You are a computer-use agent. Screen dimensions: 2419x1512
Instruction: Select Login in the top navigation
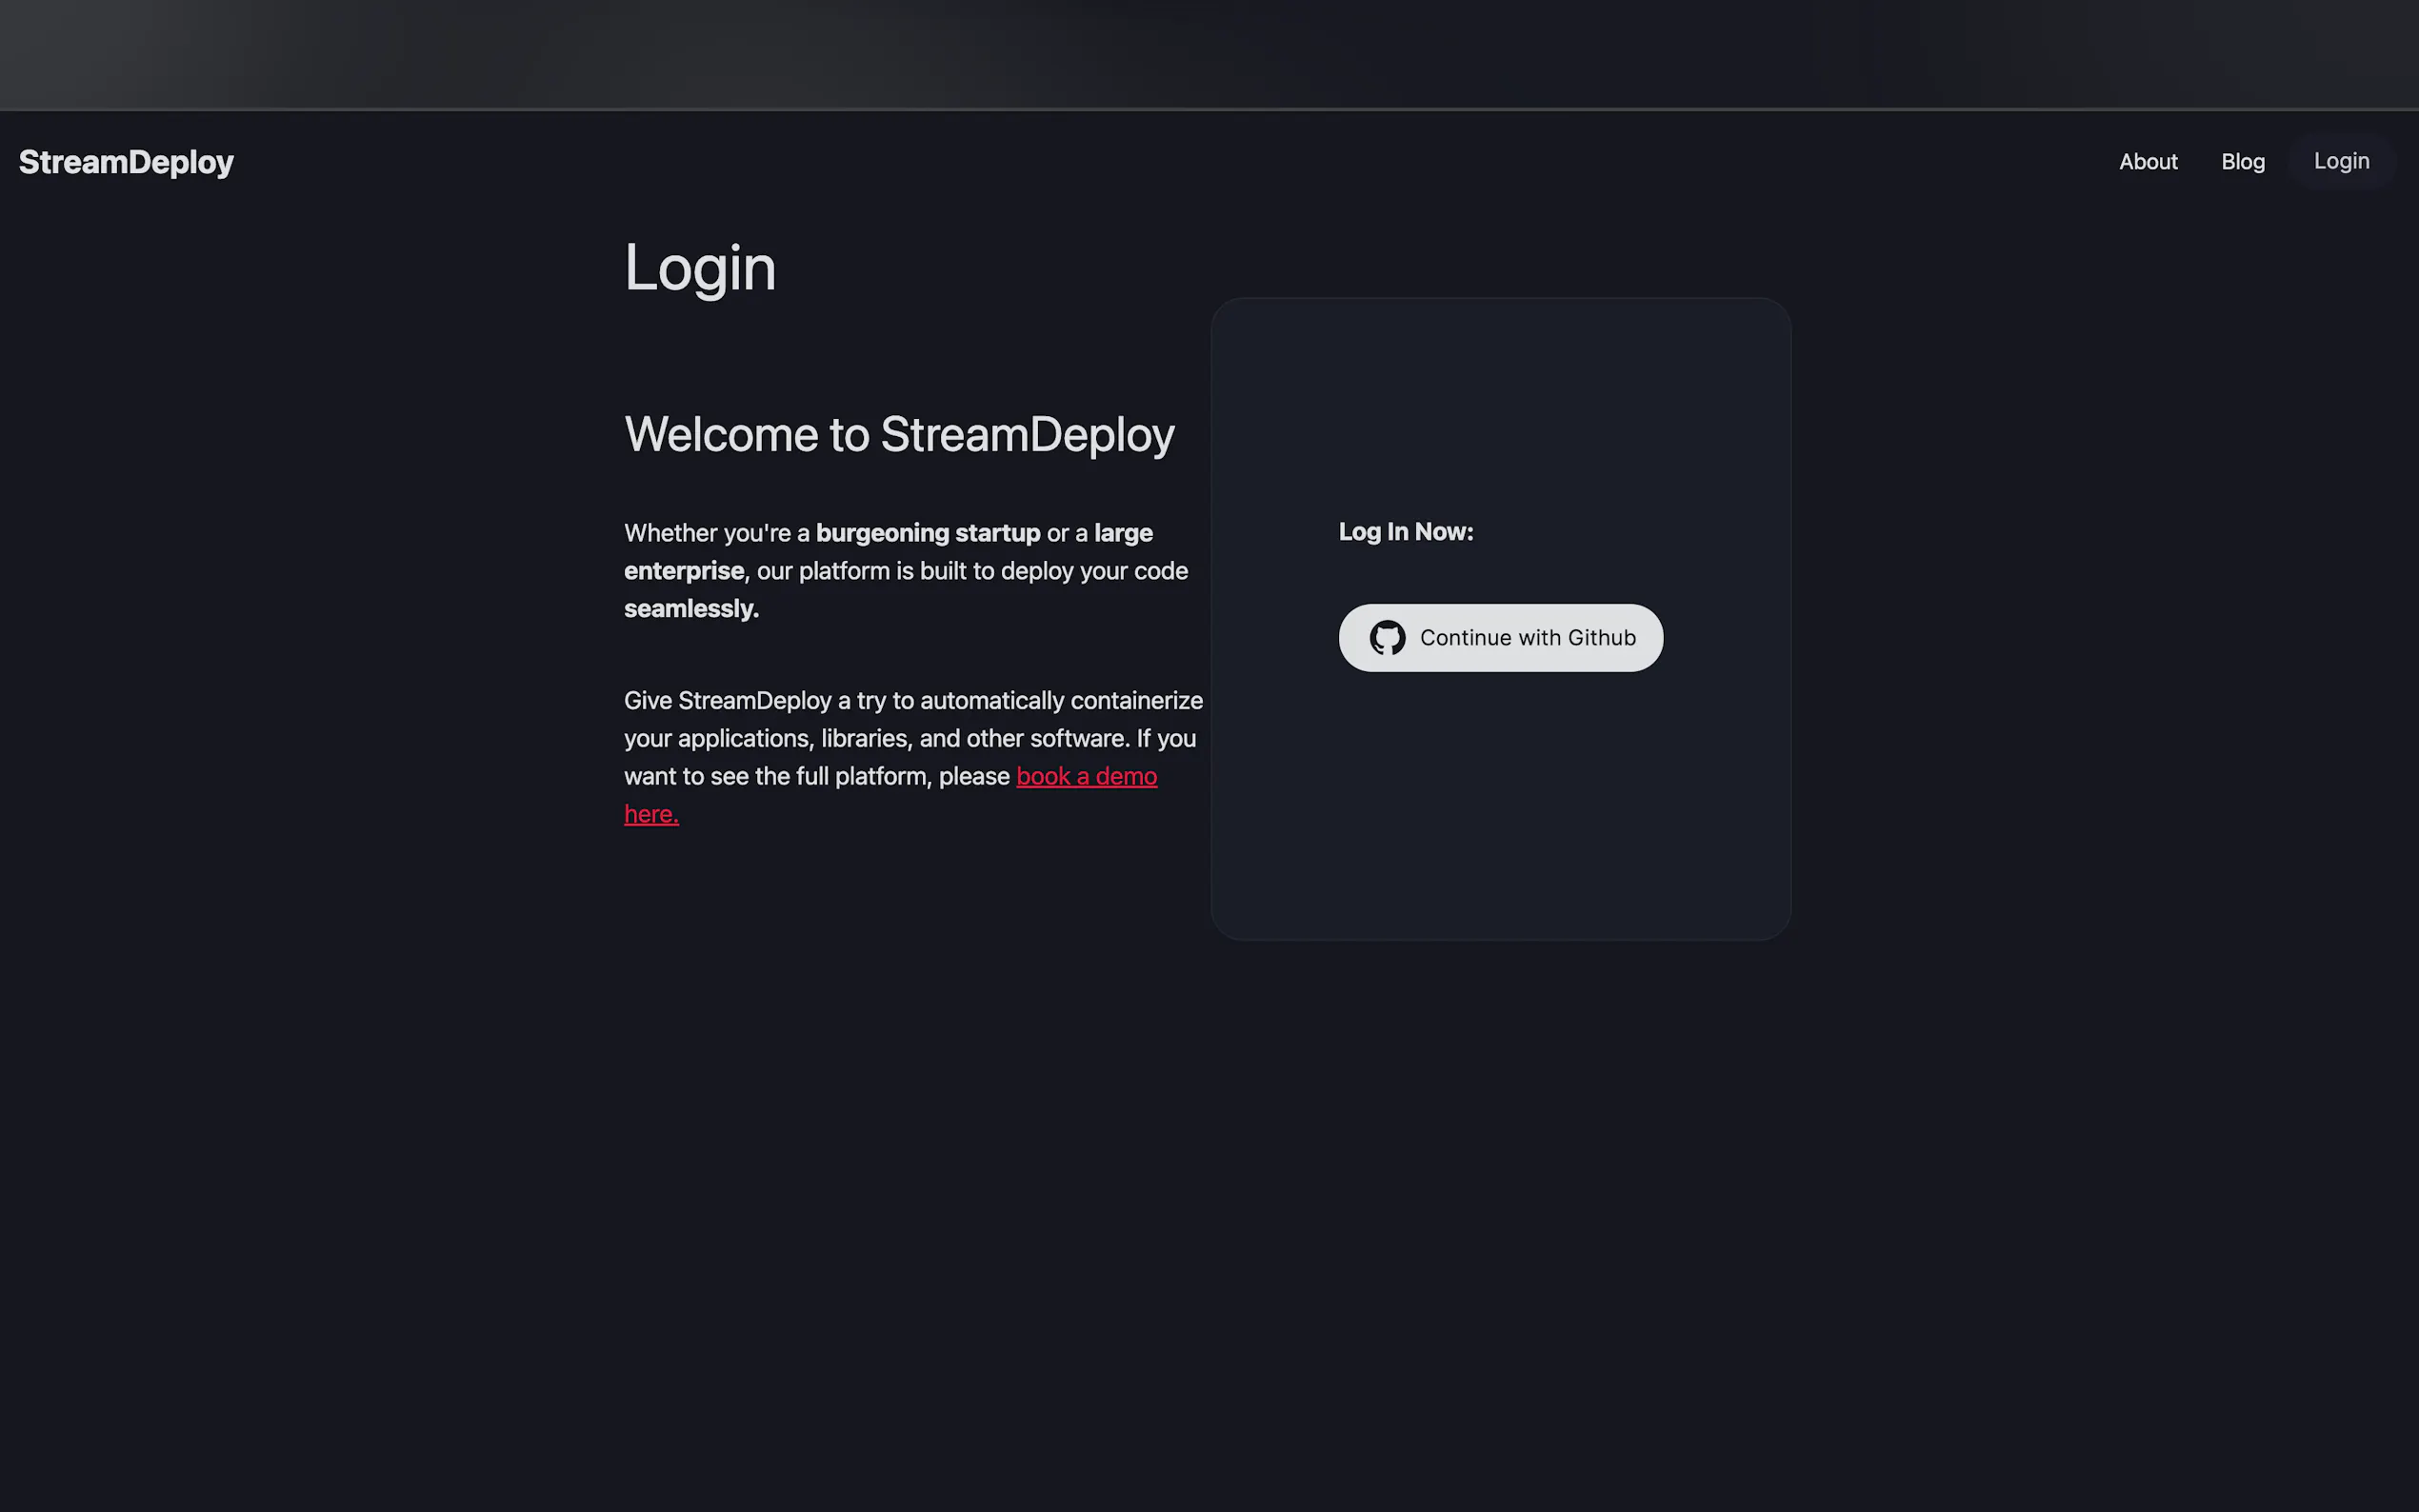point(2341,161)
